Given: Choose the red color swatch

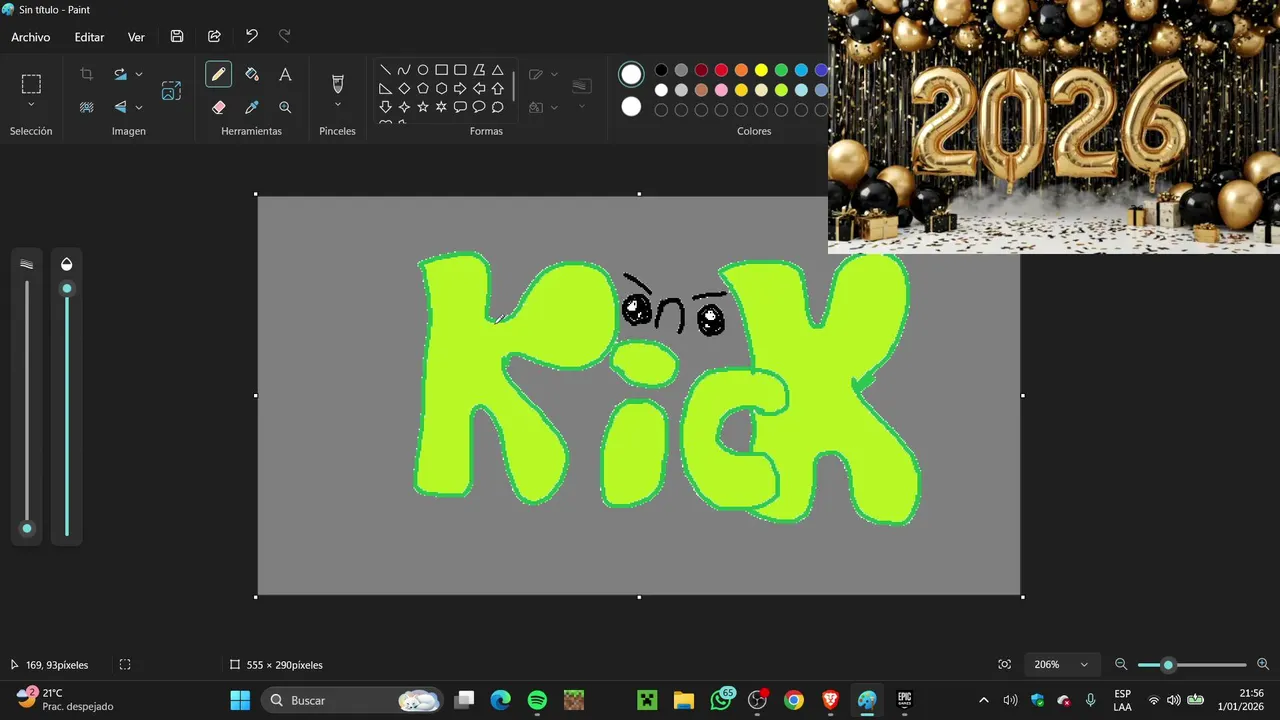Looking at the screenshot, I should coord(721,70).
